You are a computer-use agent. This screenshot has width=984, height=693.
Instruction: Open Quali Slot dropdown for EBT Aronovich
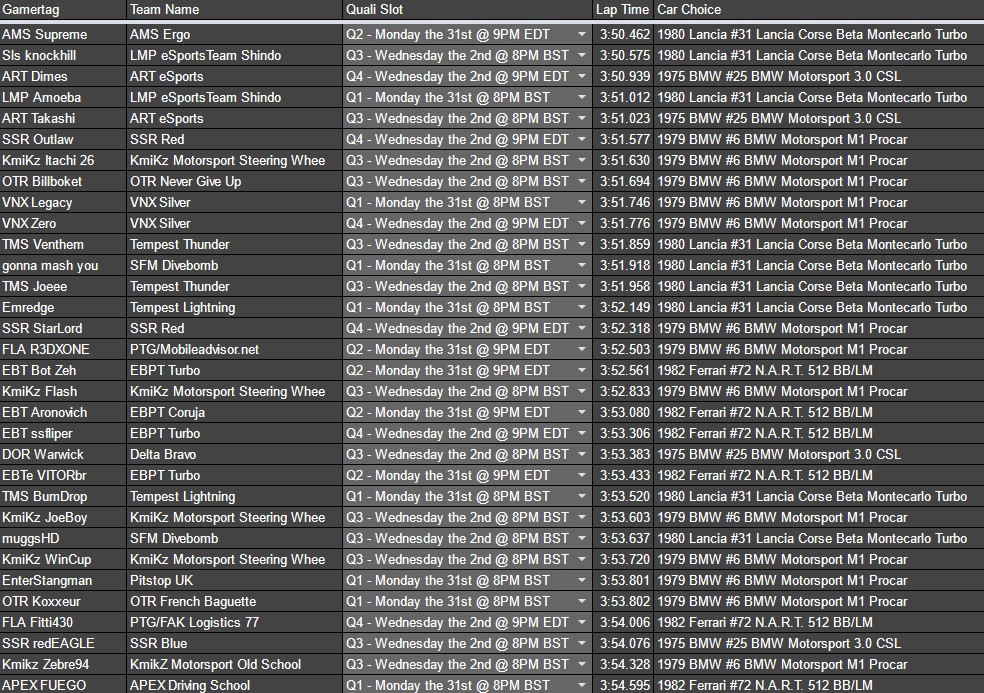tap(582, 412)
